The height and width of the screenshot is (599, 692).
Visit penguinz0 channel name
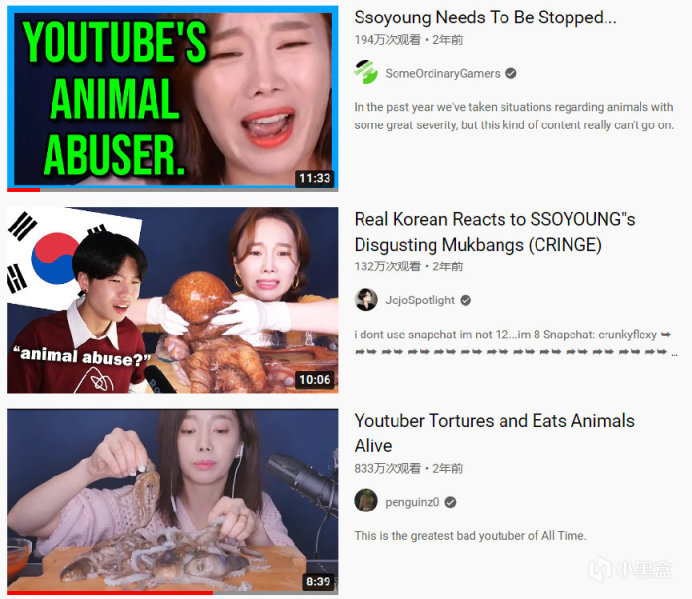412,502
